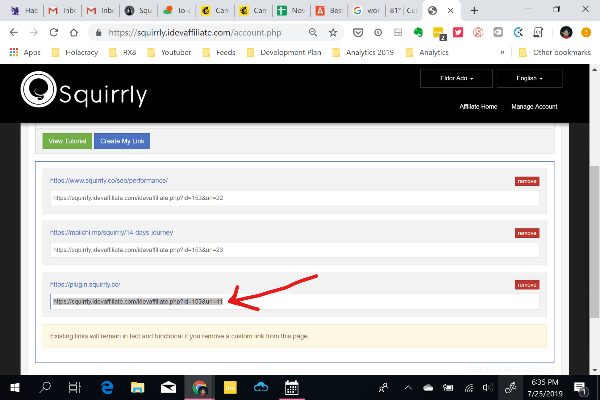Screen dimensions: 600x400
Task: Open the Youtuber bookmarks folder
Action: pyautogui.click(x=170, y=52)
